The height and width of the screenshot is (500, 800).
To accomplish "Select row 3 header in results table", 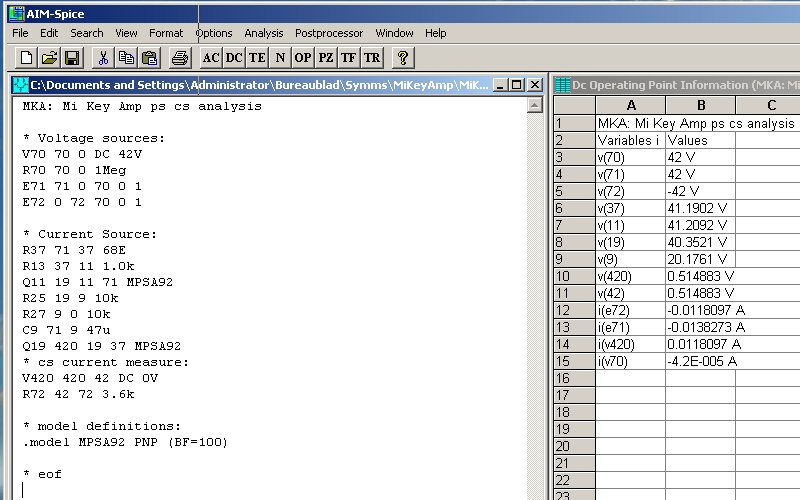I will pyautogui.click(x=574, y=157).
